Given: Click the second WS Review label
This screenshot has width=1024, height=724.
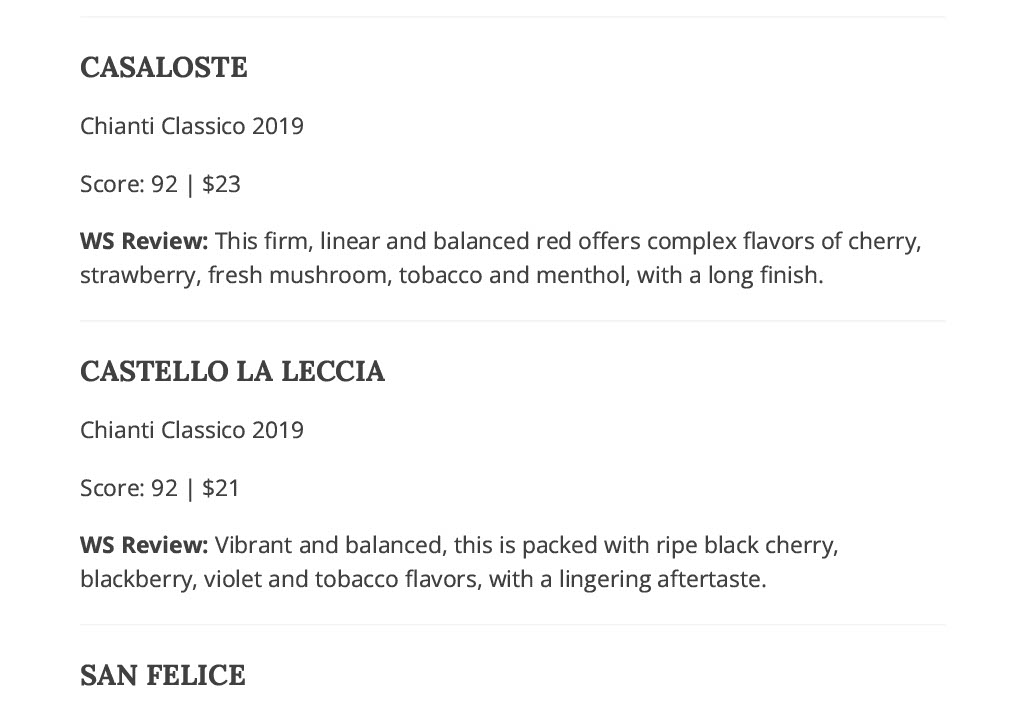Looking at the screenshot, I should click(144, 545).
